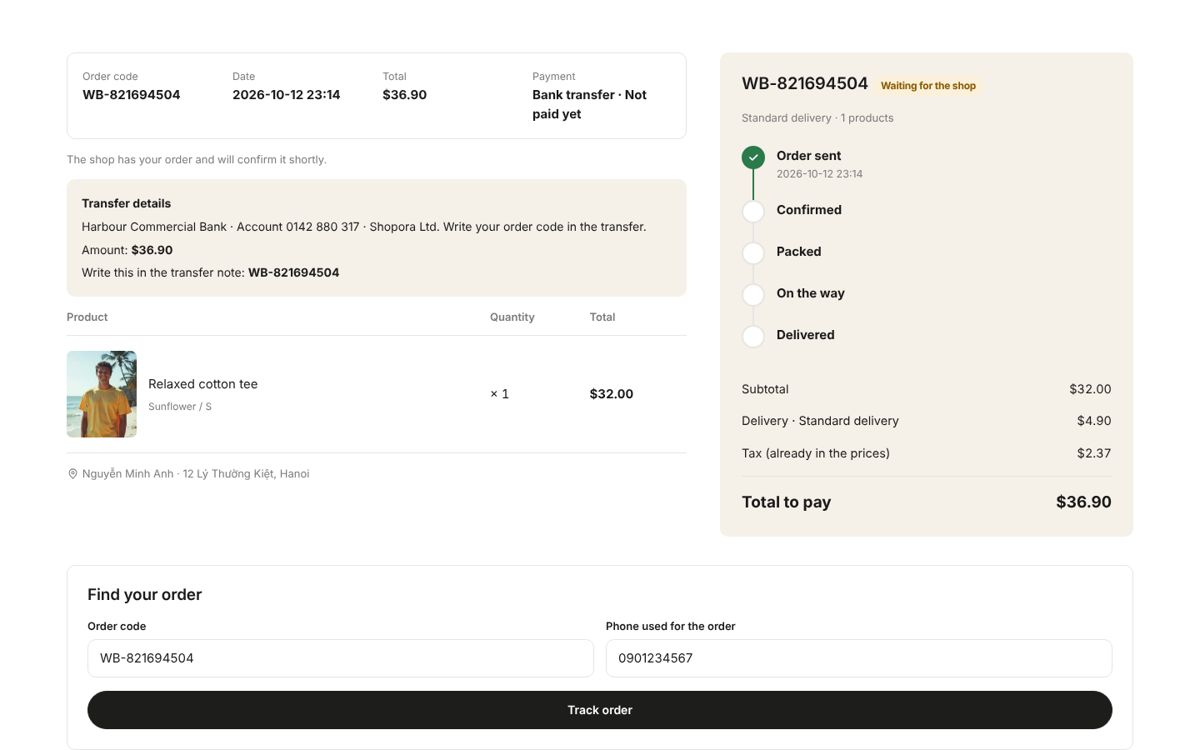
Task: Click the Quantity column header
Action: pos(512,317)
